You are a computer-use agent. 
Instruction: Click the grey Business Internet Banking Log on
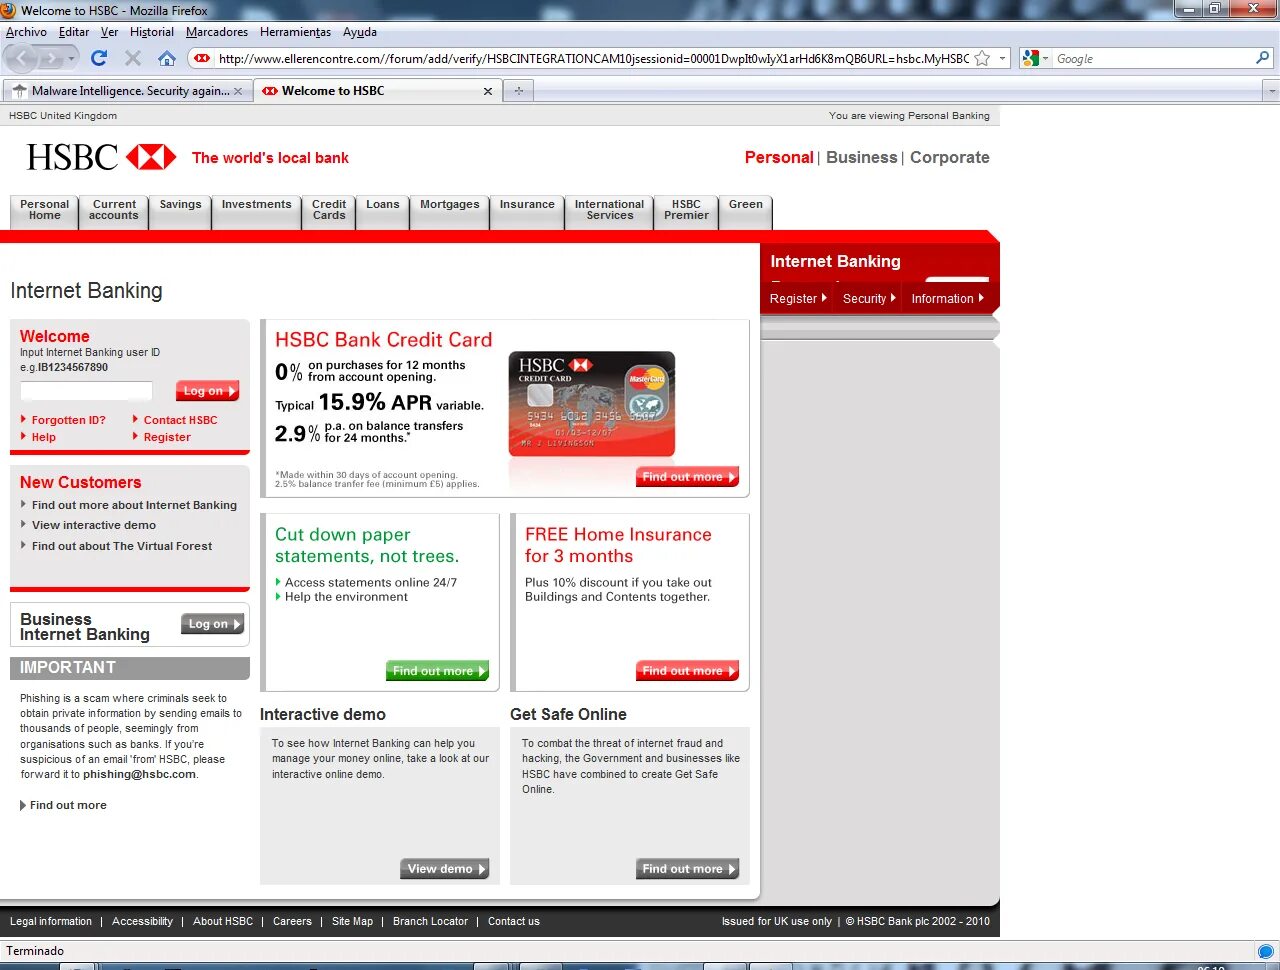point(213,624)
